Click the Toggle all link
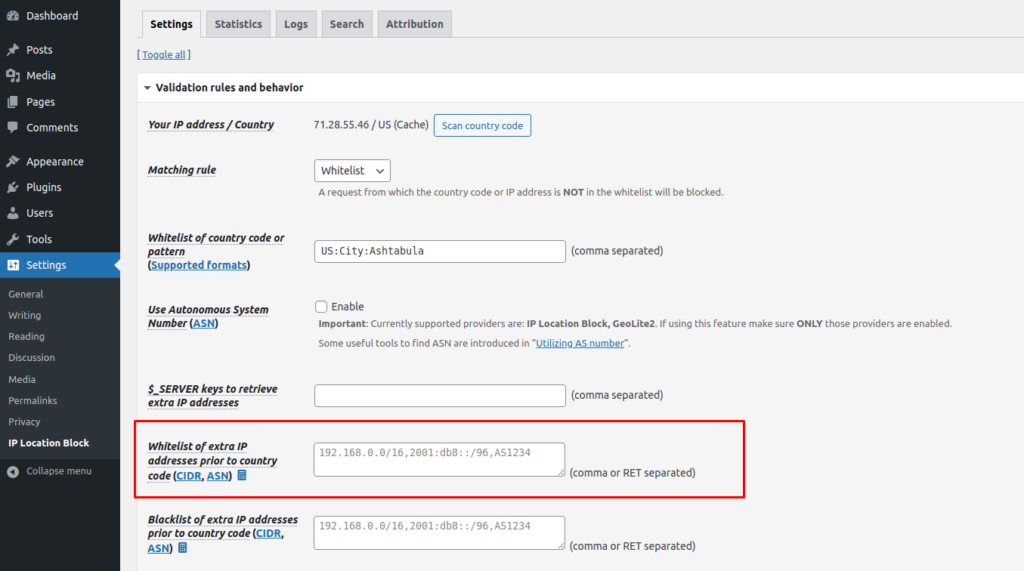This screenshot has height=571, width=1024. (x=164, y=55)
